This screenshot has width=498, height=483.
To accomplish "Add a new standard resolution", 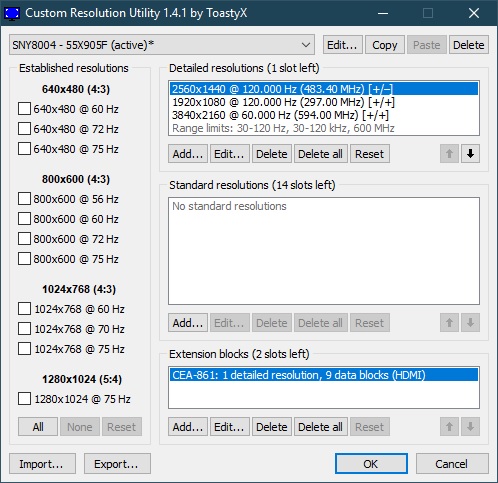I will click(x=188, y=322).
